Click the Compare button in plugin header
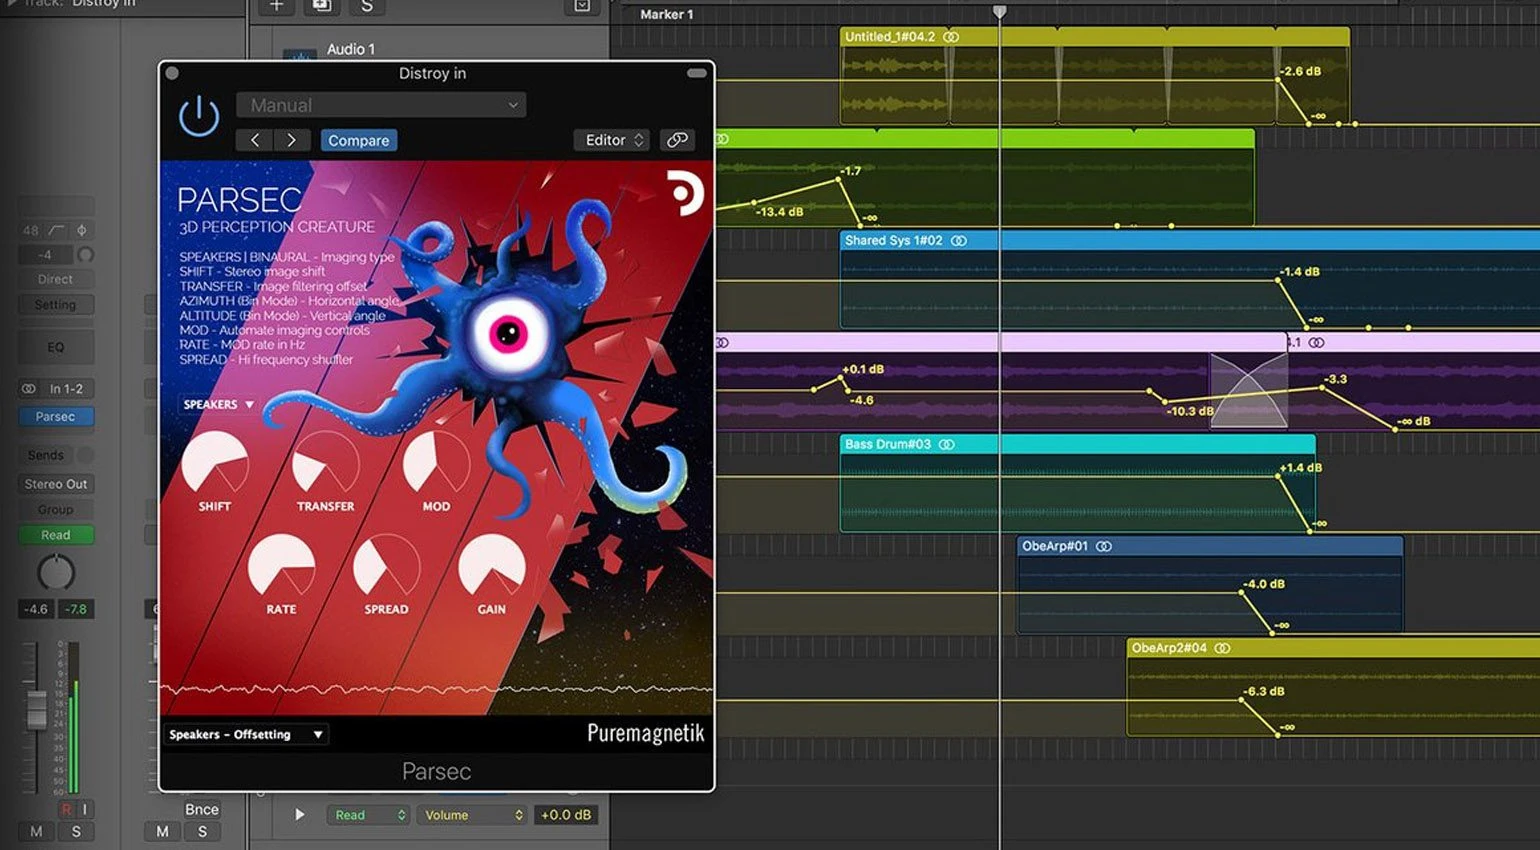 click(359, 140)
